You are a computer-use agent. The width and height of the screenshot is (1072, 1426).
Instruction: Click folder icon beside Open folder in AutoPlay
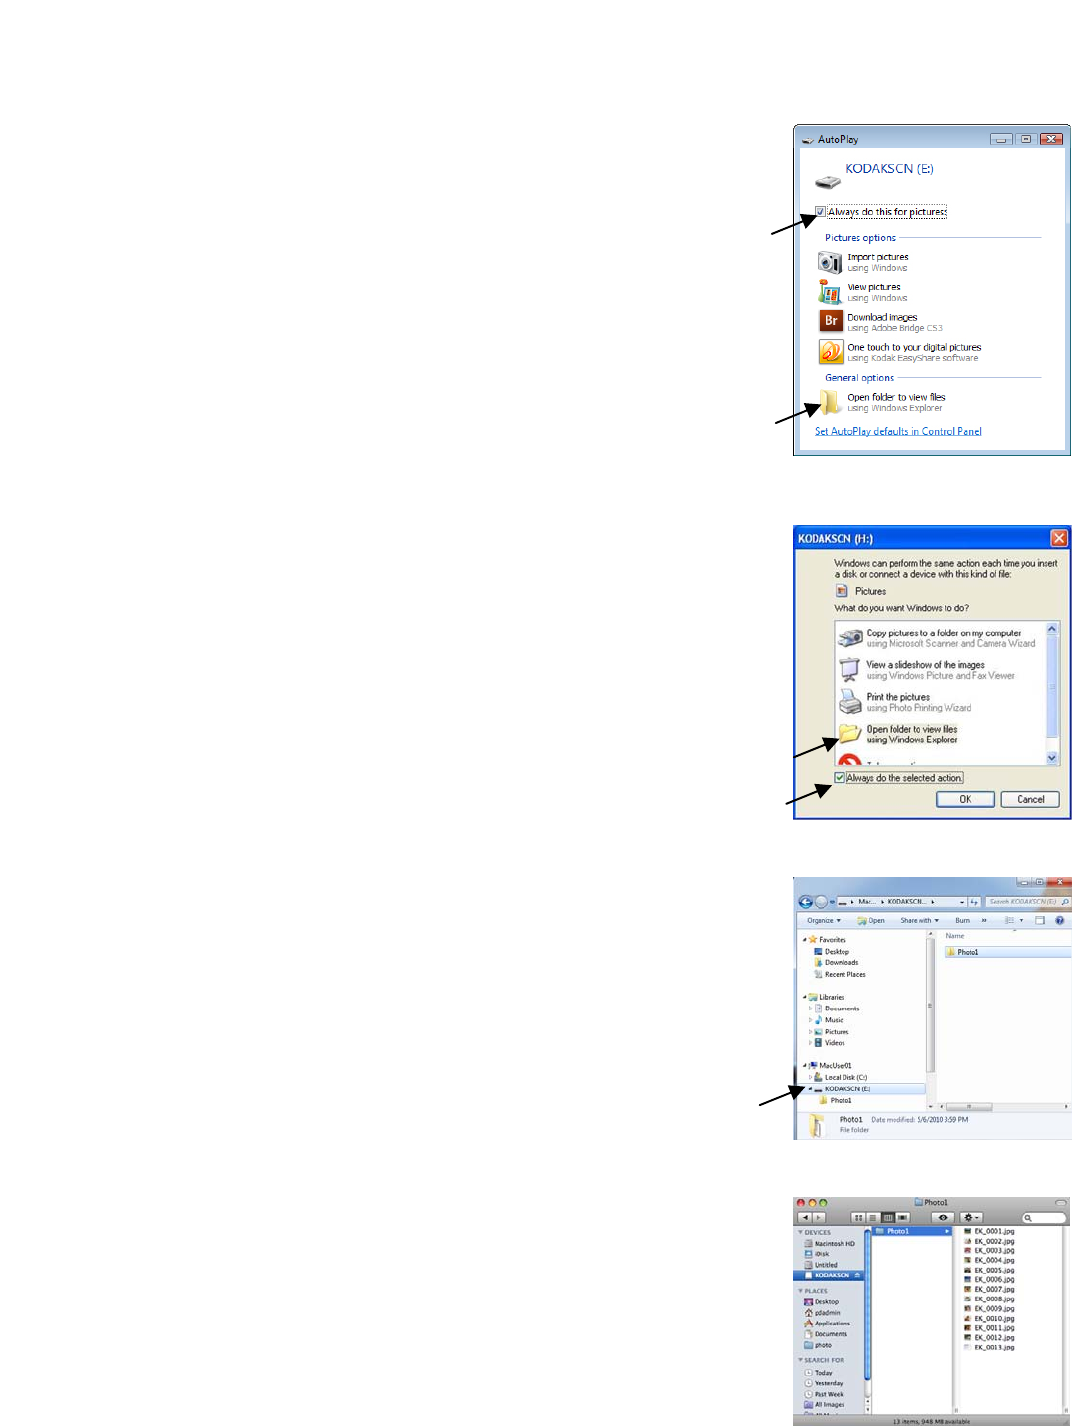[831, 402]
